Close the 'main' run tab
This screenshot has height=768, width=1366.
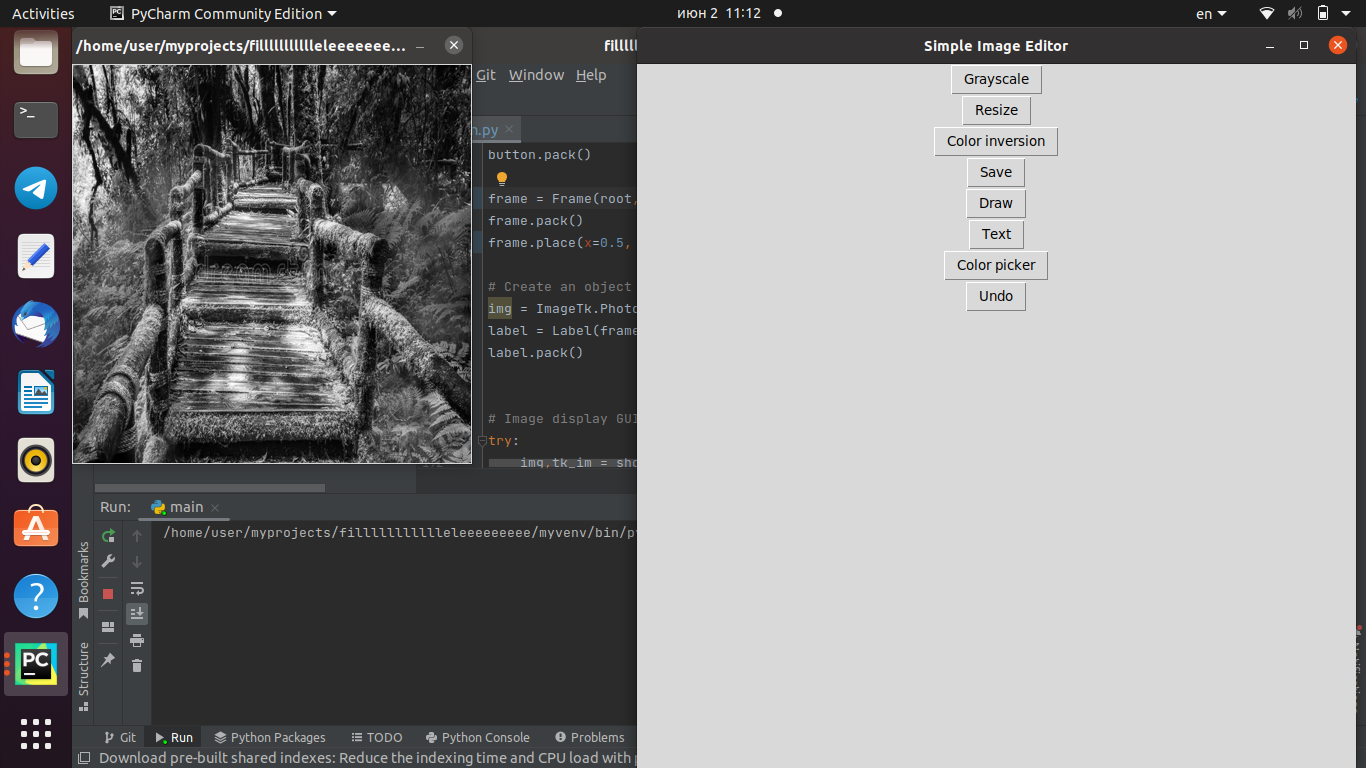click(214, 508)
